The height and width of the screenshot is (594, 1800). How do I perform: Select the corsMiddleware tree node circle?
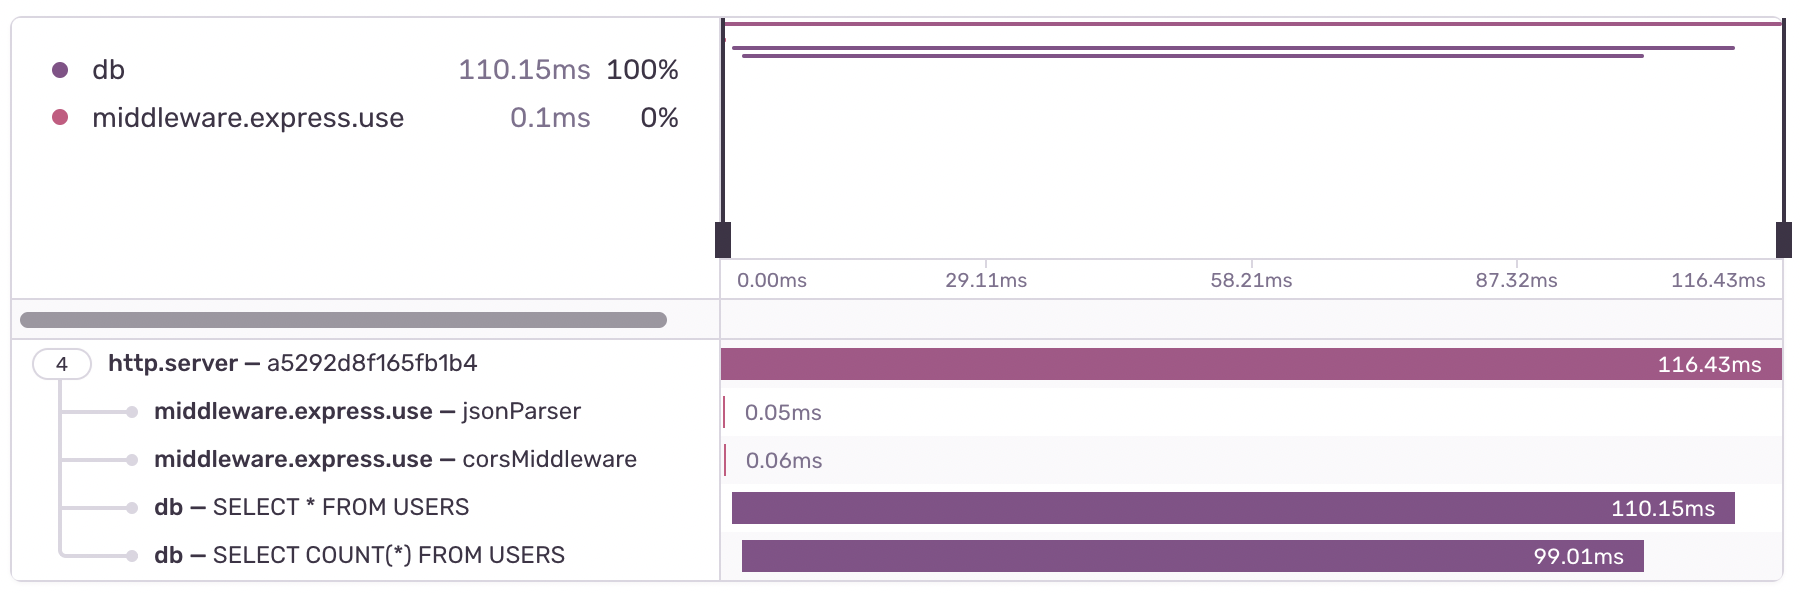pyautogui.click(x=133, y=459)
